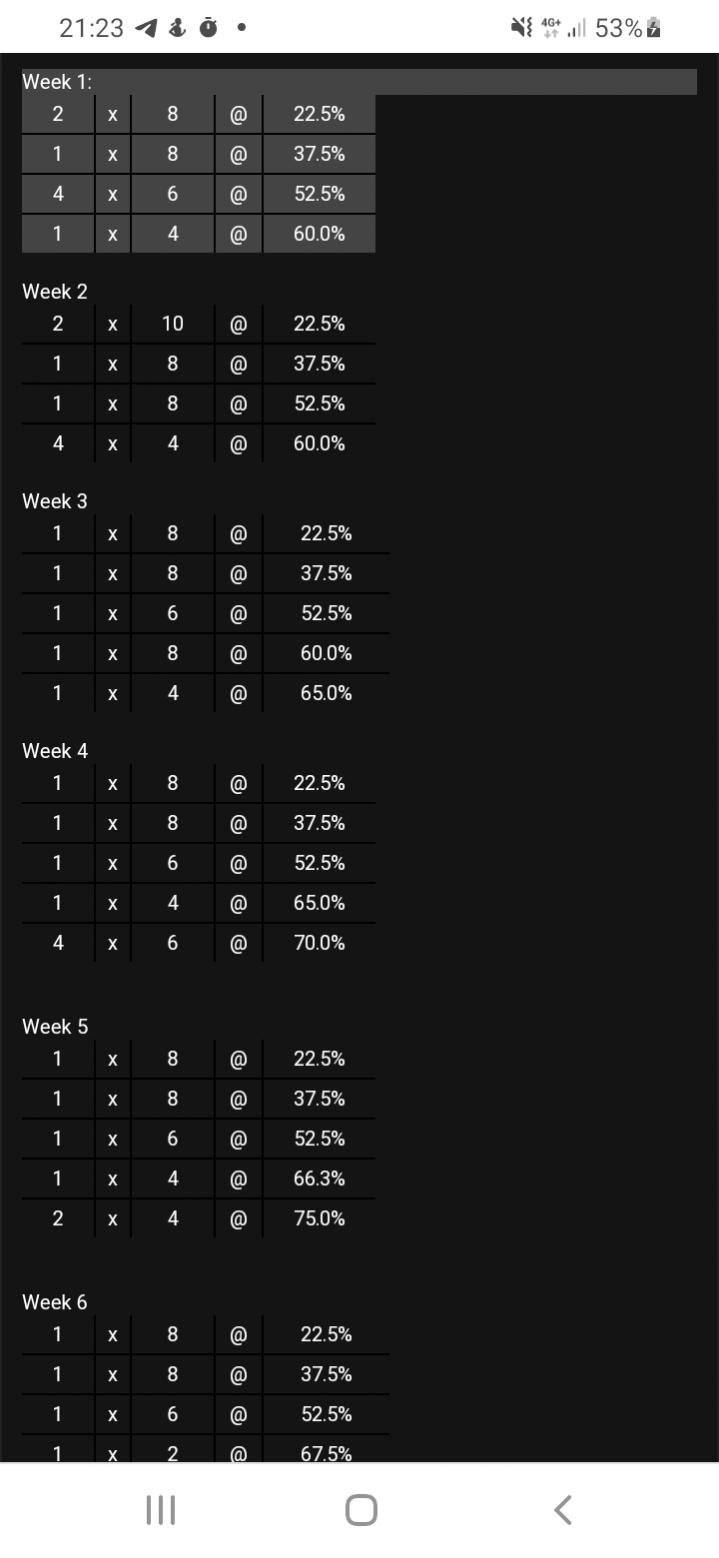Viewport: 719px width, 1558px height.
Task: Tap the Telegram notification icon in status bar
Action: 146,29
